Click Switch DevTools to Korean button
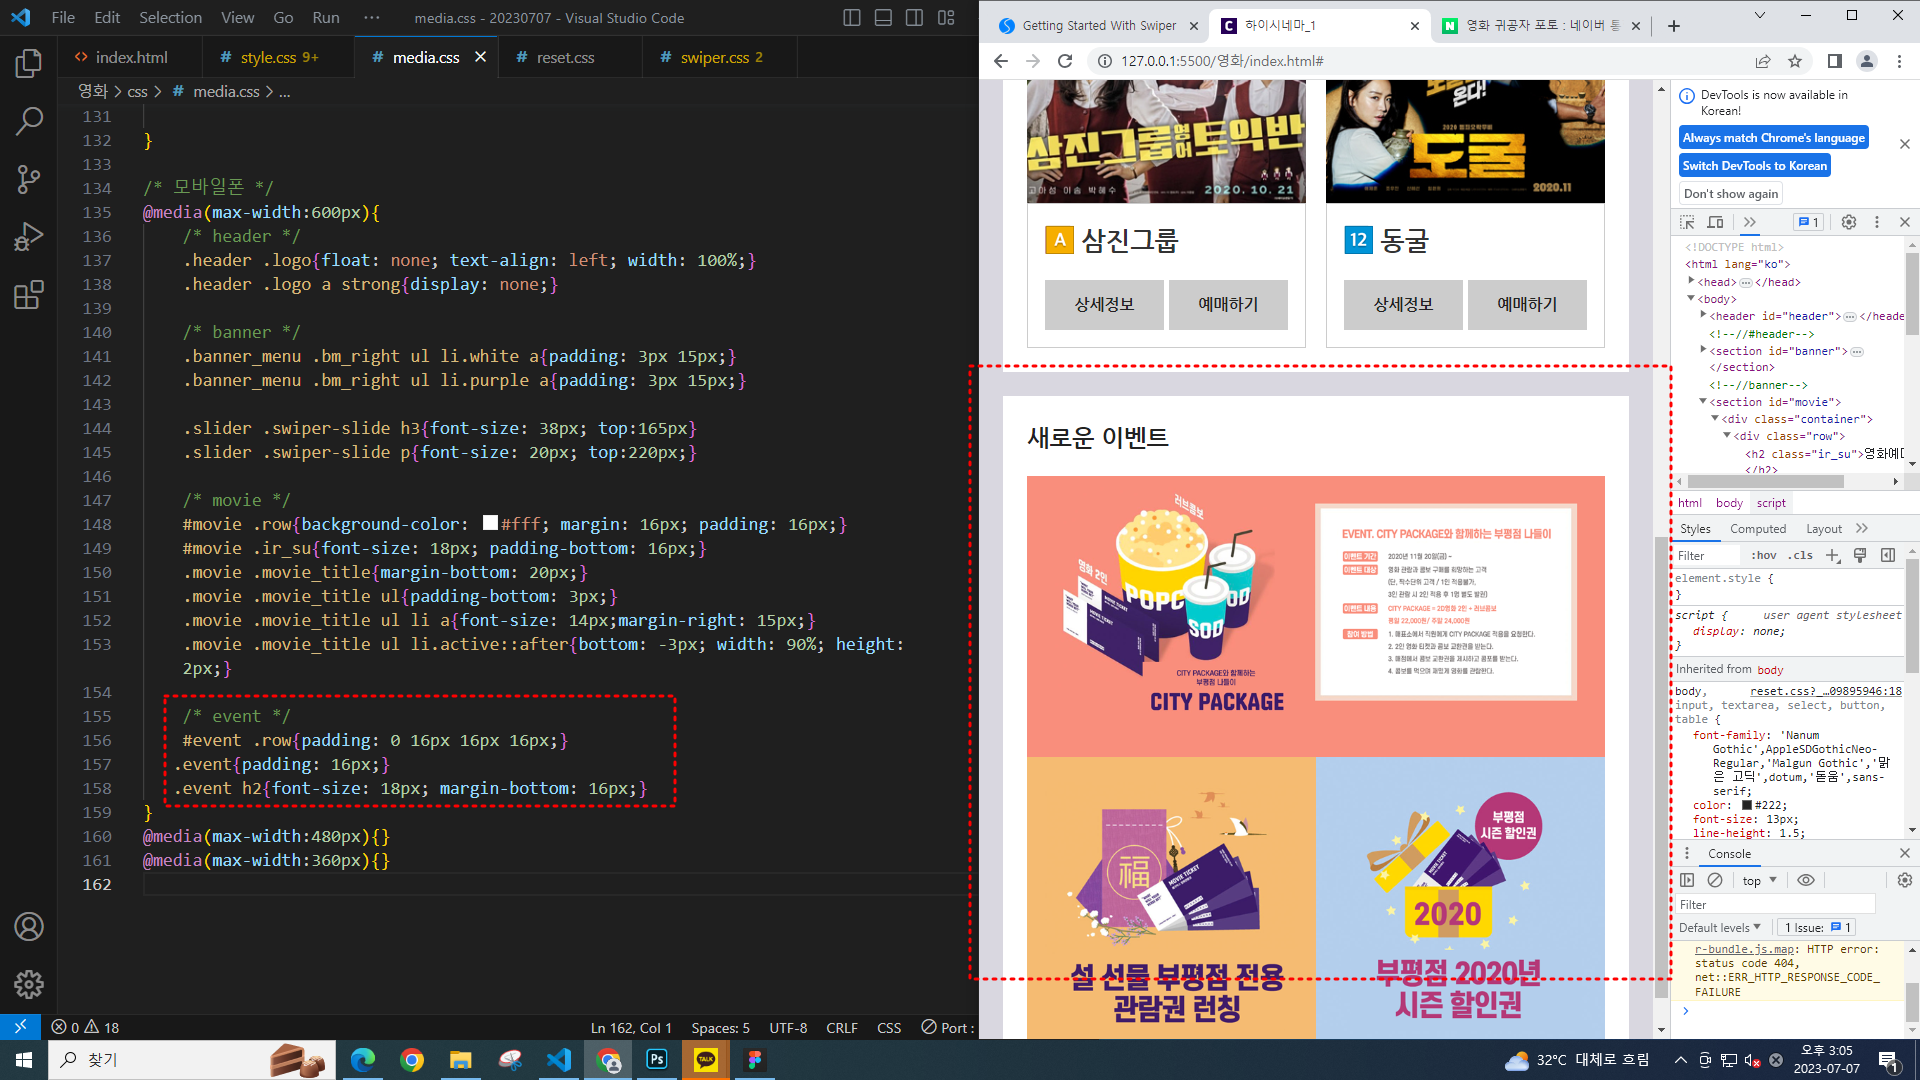The width and height of the screenshot is (1920, 1080). (1754, 165)
